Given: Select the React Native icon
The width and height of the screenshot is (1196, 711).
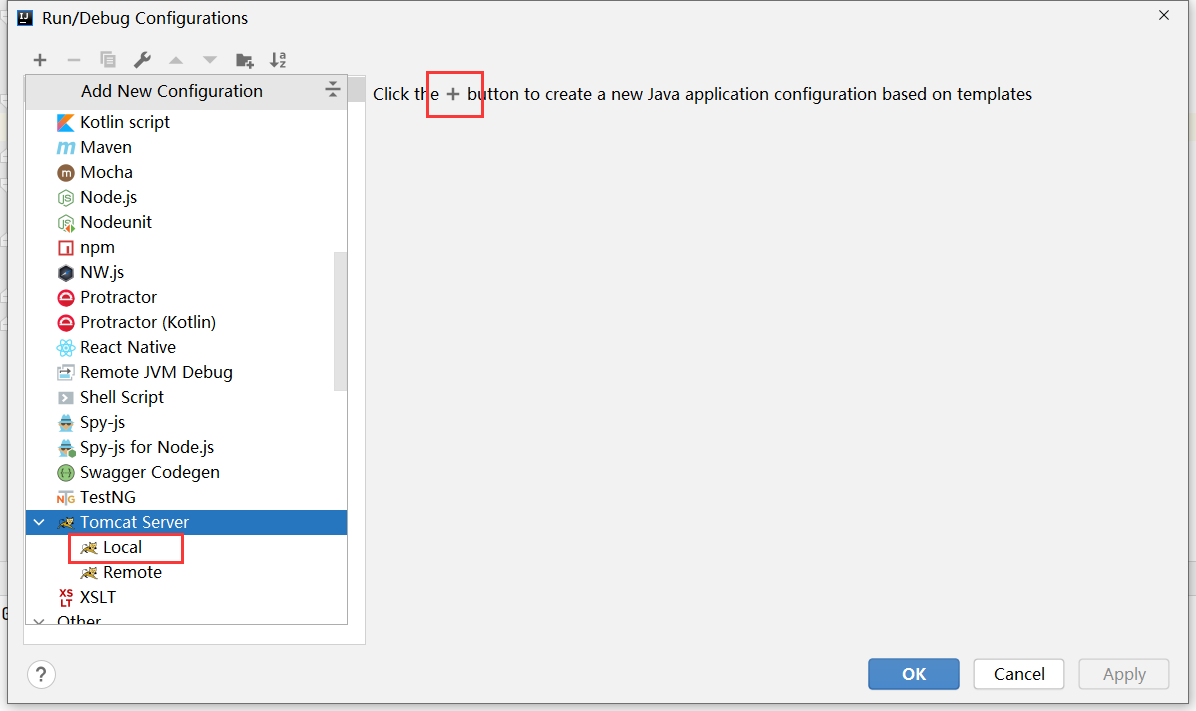Looking at the screenshot, I should tap(66, 347).
